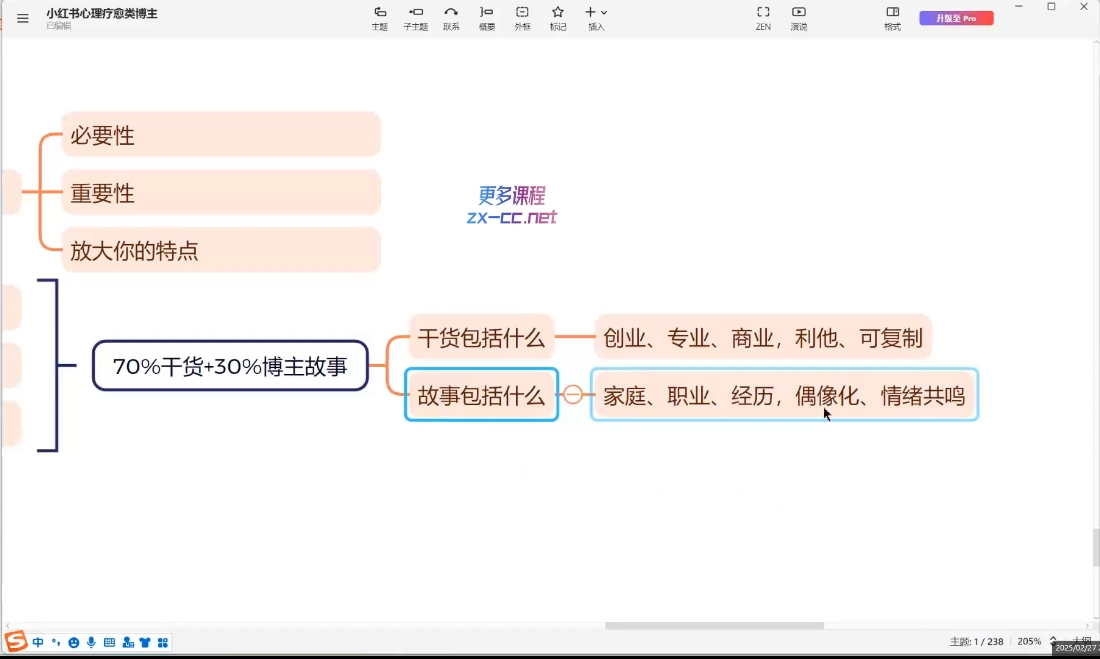Select the 故事包括什么 topic node

coord(481,394)
